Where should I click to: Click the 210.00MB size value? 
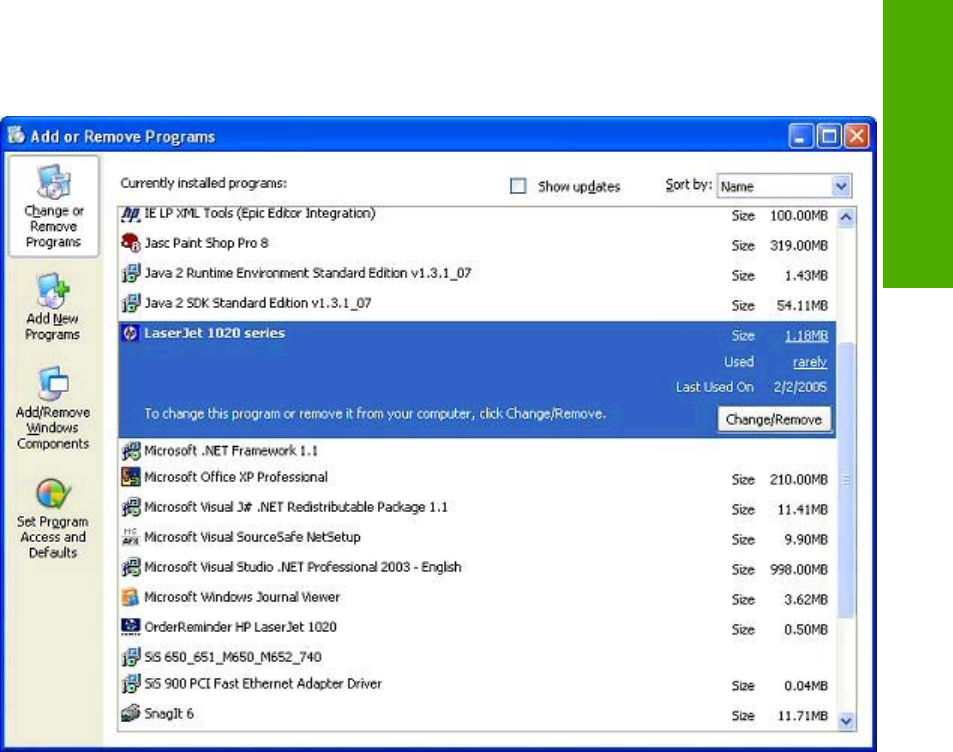(x=799, y=480)
